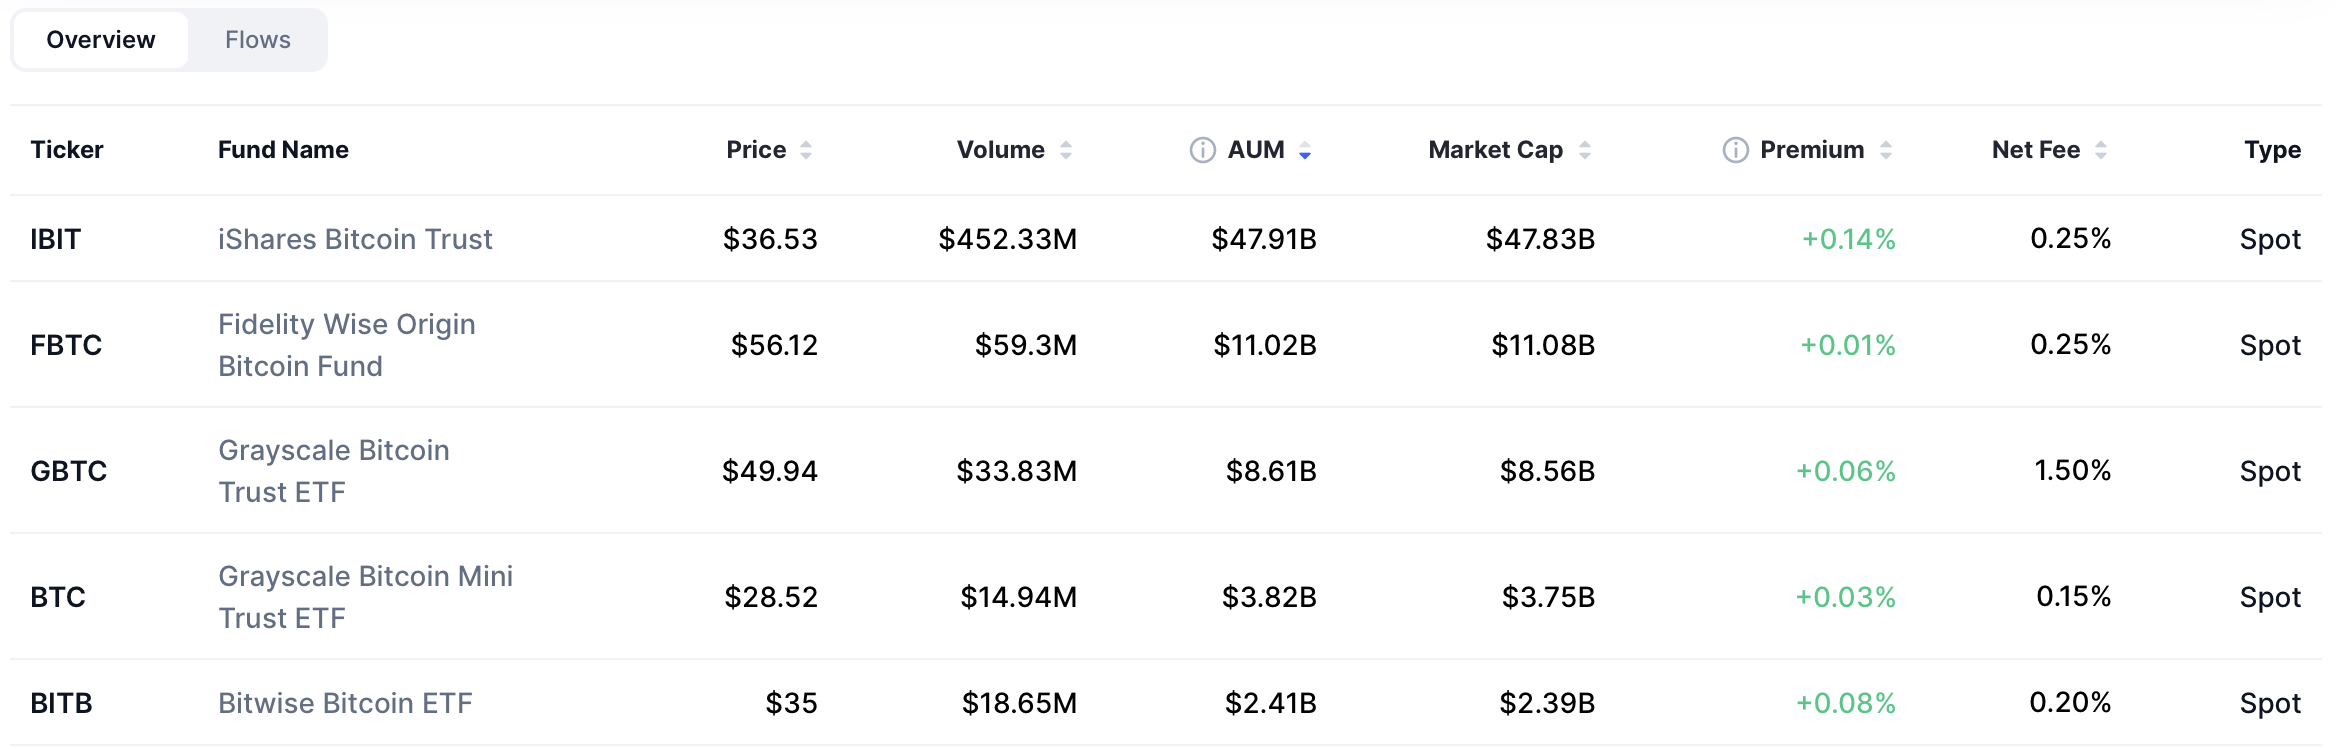Sort by Market Cap using its arrows
Image resolution: width=2345 pixels, height=749 pixels.
(1585, 150)
